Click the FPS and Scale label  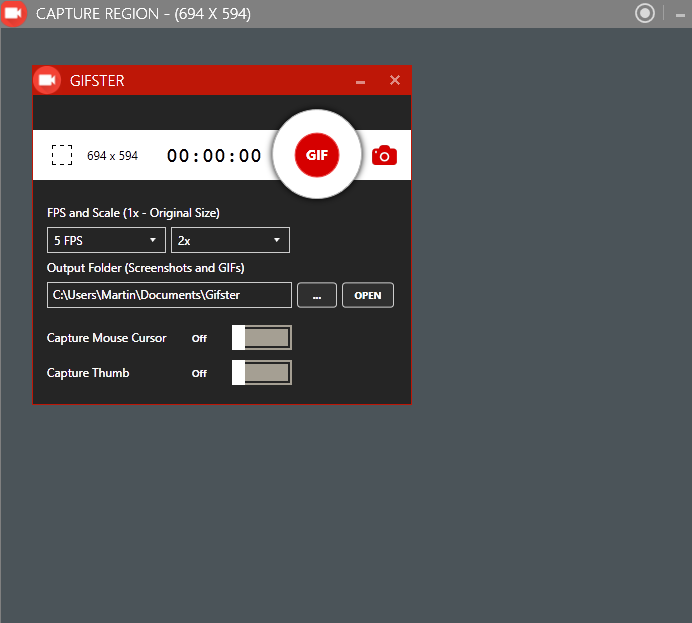coord(133,213)
